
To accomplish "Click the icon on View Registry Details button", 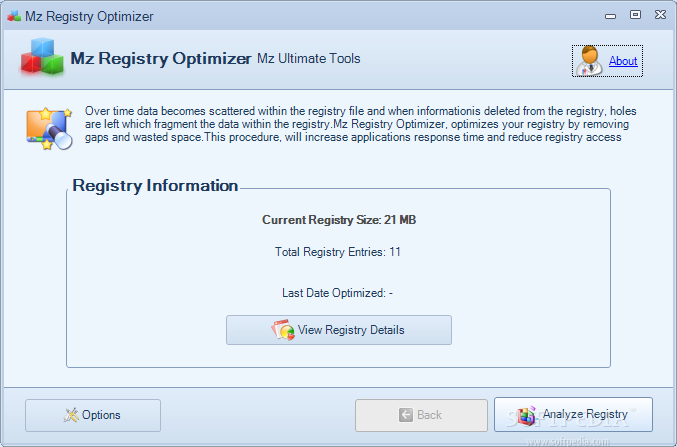I will click(x=283, y=330).
